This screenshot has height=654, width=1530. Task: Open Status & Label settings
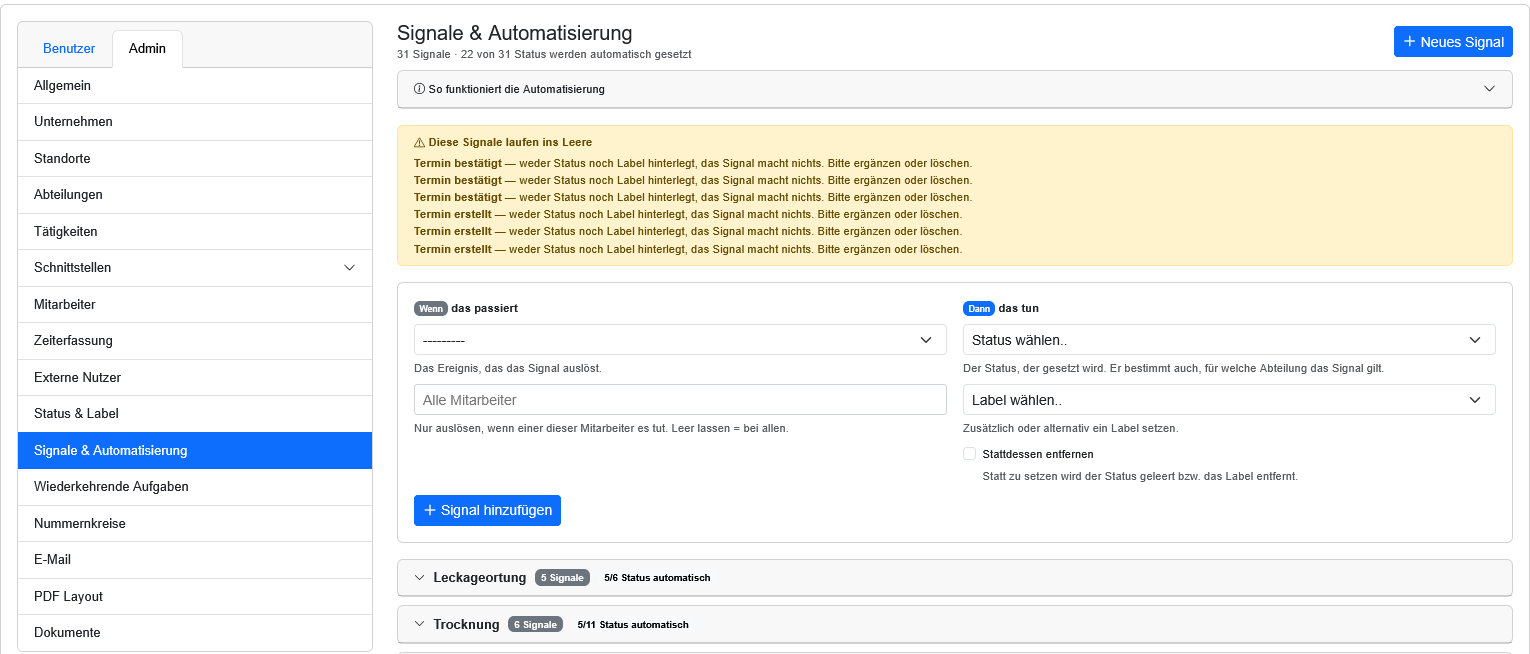(x=195, y=414)
